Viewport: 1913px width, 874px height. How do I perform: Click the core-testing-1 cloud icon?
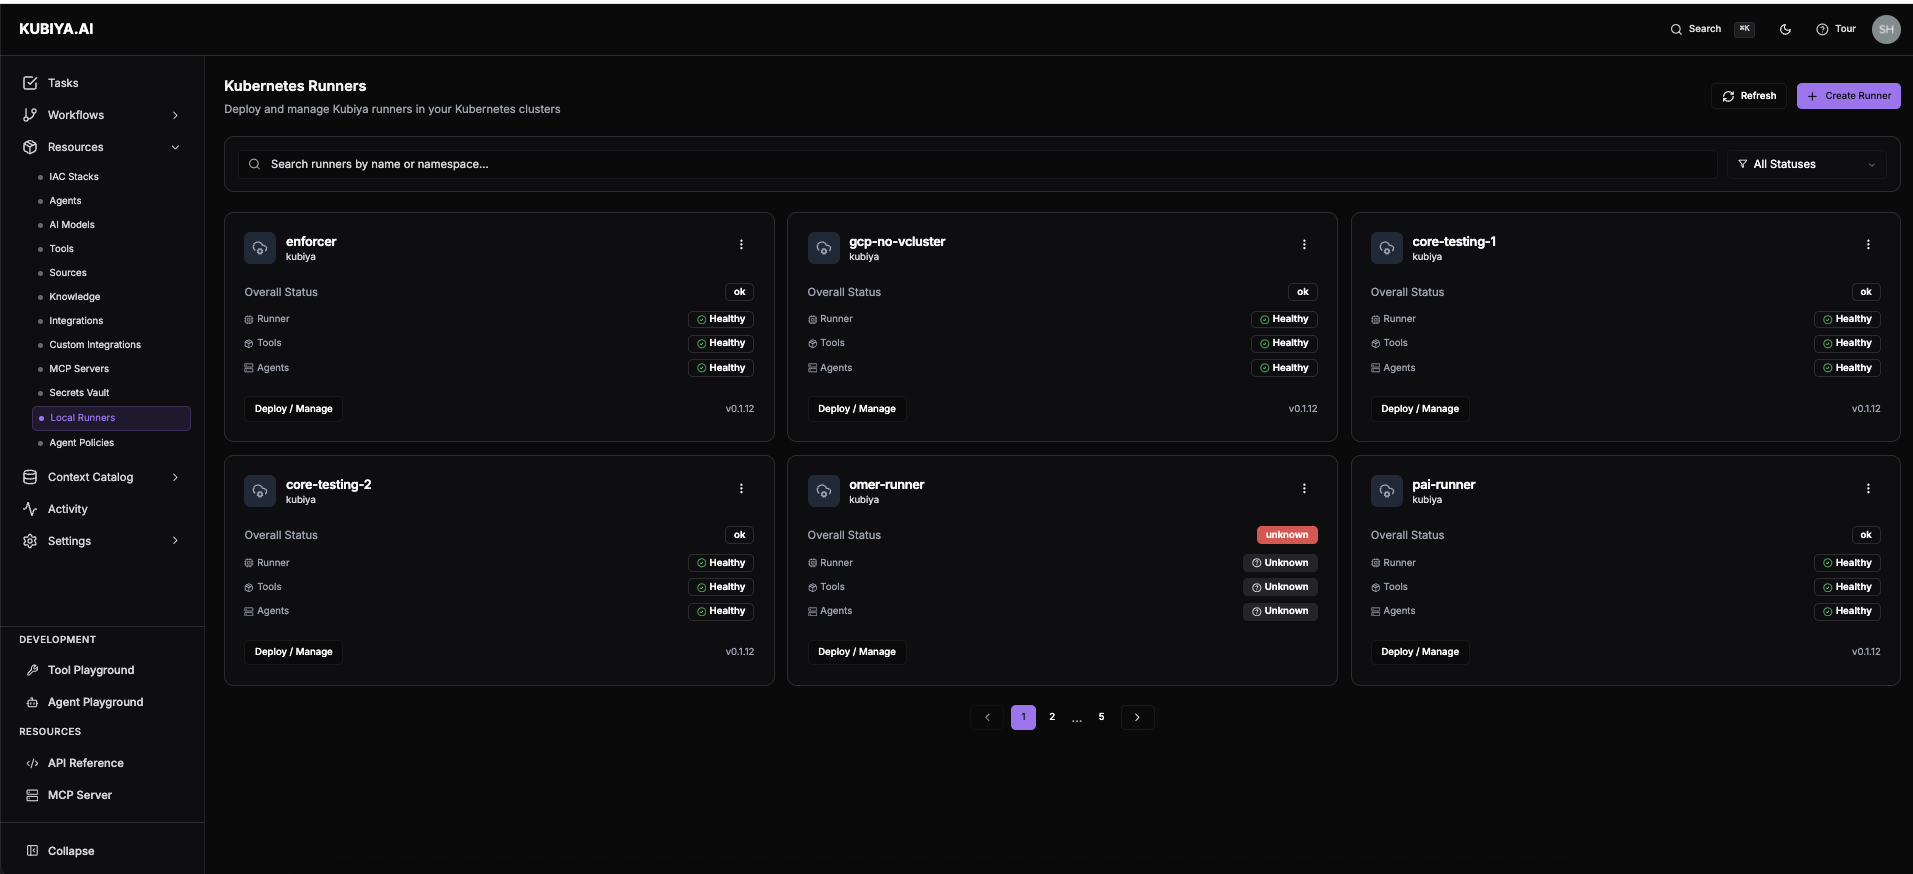[x=1386, y=248]
